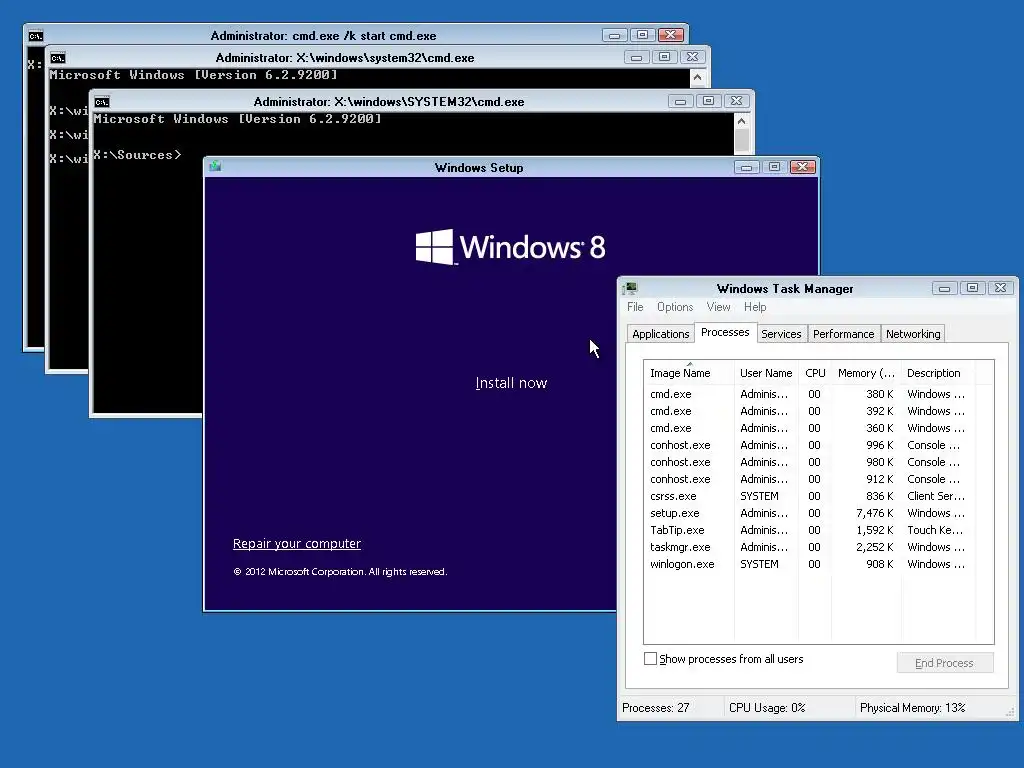Minimize the Windows Setup window
This screenshot has height=768, width=1024.
click(x=746, y=167)
